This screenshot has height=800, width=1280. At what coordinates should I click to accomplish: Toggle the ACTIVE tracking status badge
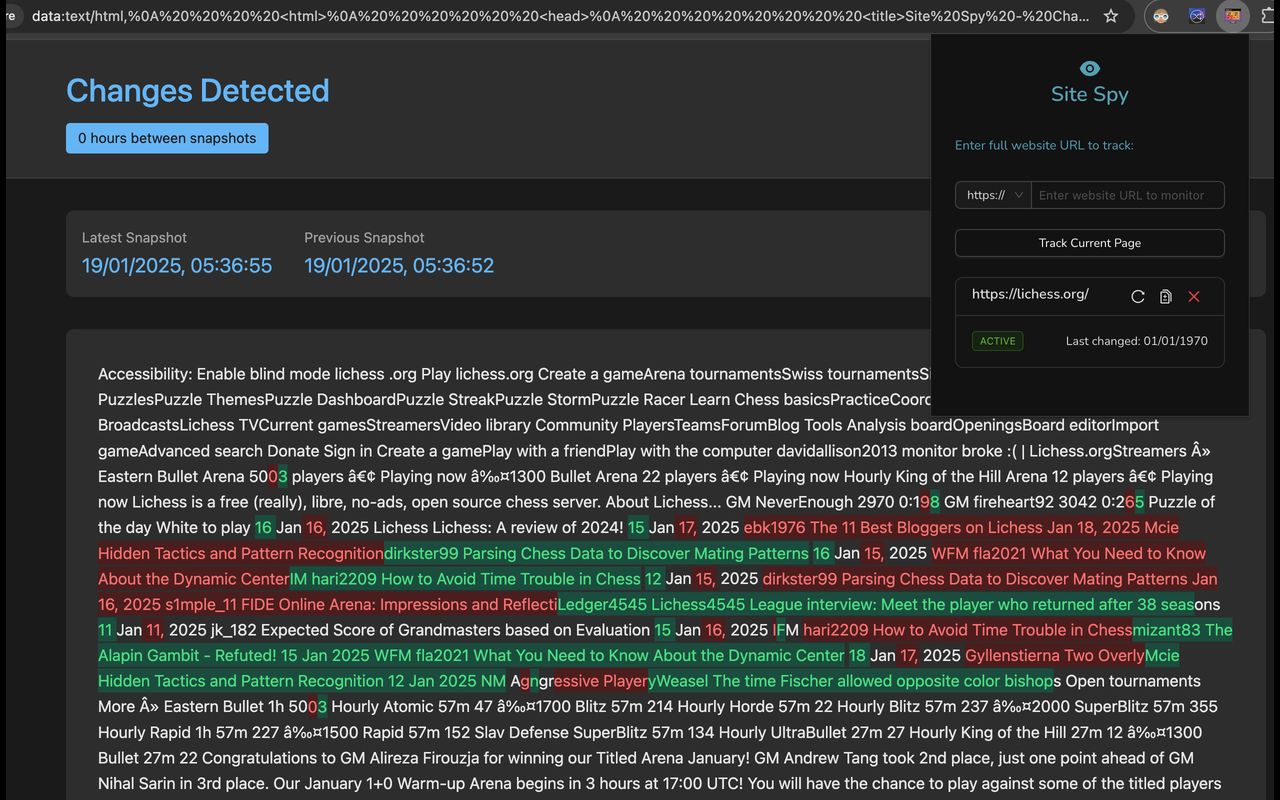coord(997,341)
